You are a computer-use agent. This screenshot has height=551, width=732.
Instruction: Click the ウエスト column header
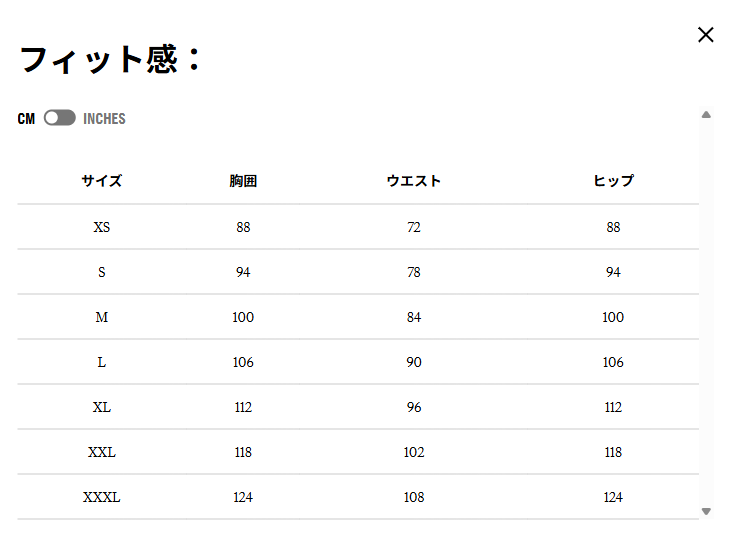pyautogui.click(x=414, y=181)
